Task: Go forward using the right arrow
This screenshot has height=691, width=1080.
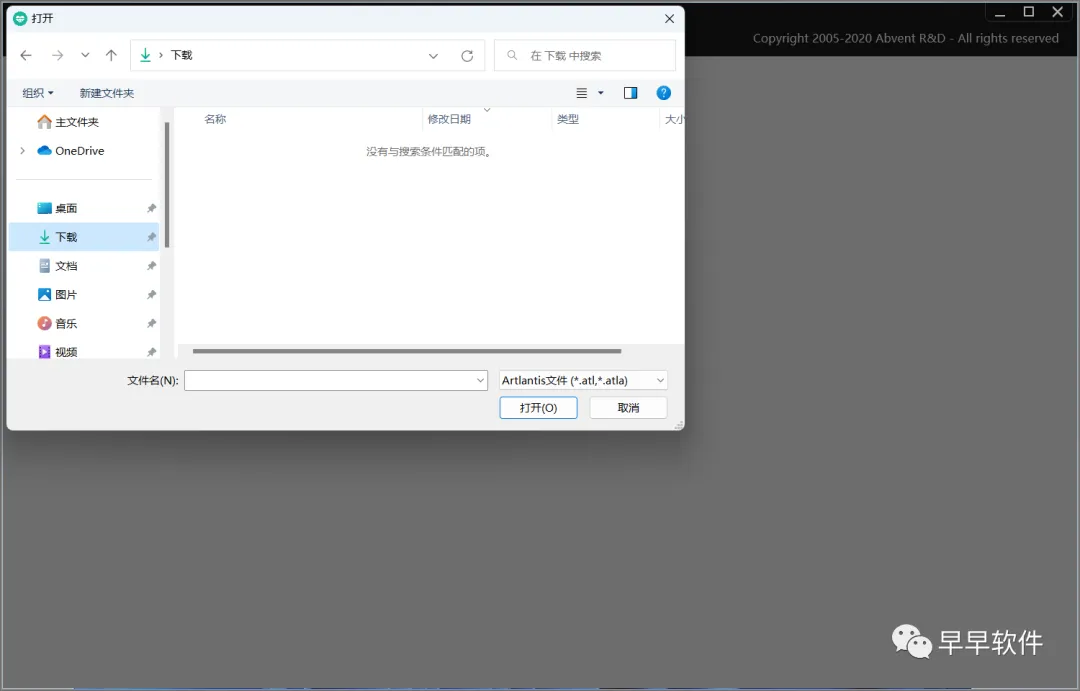Action: coord(58,56)
